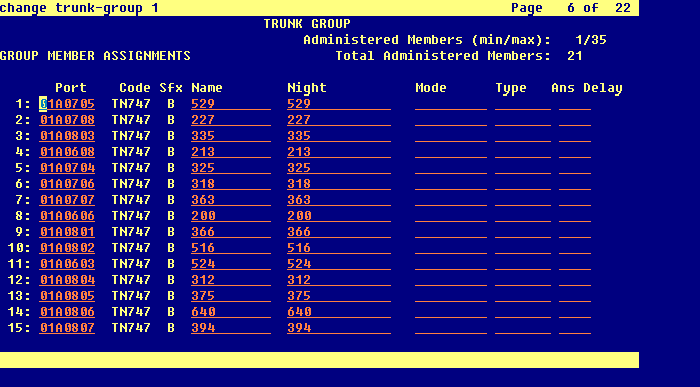Focus the empty Type field in row 15
700x387 pixels.
(x=523, y=328)
